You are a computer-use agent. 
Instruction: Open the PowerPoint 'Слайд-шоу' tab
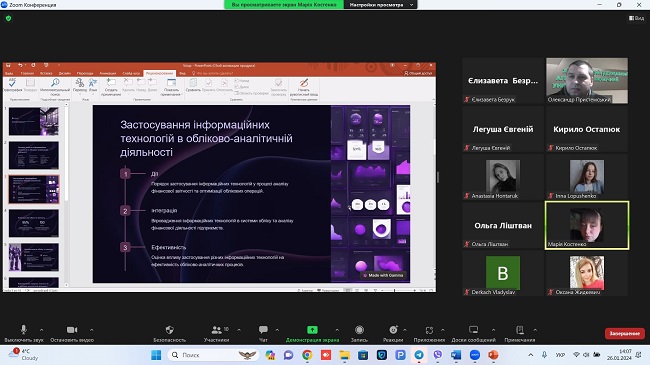click(131, 73)
